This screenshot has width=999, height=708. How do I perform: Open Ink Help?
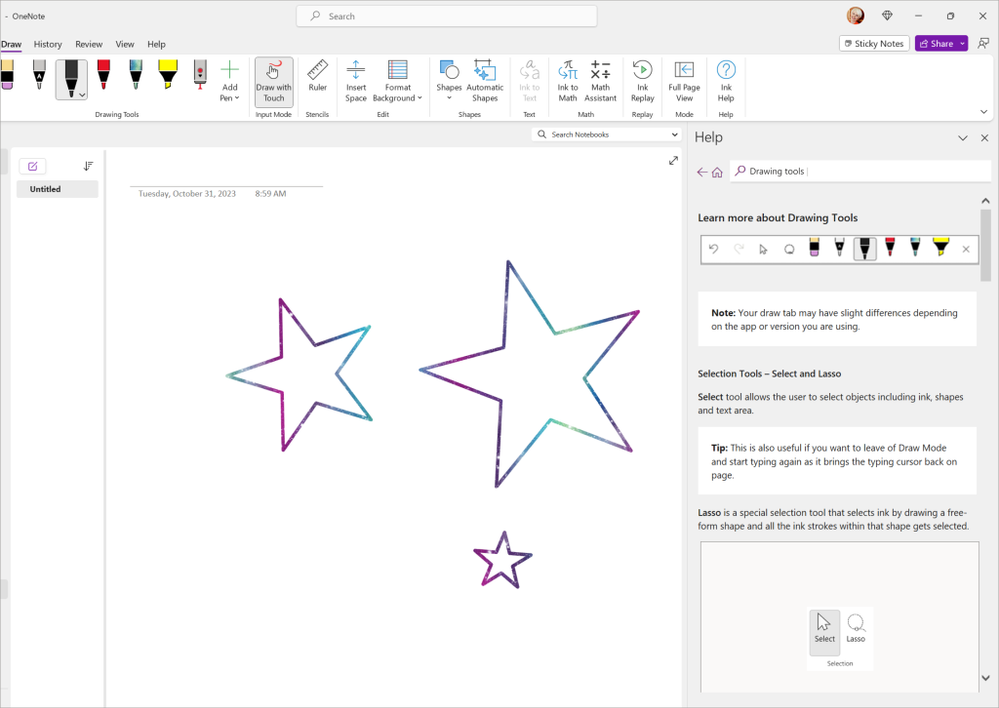726,82
